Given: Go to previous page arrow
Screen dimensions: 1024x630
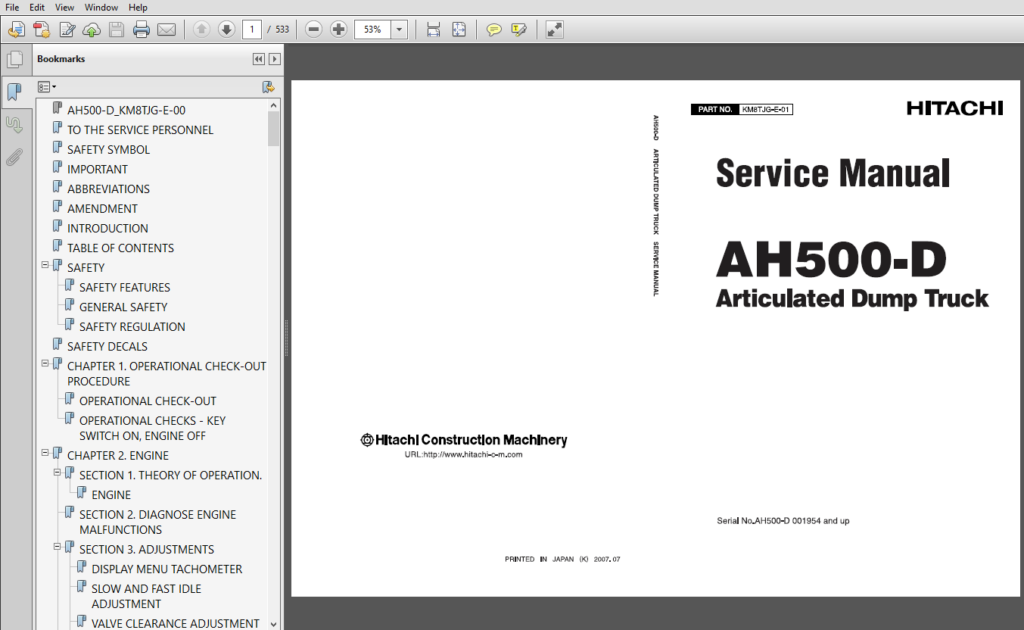Looking at the screenshot, I should 201,29.
